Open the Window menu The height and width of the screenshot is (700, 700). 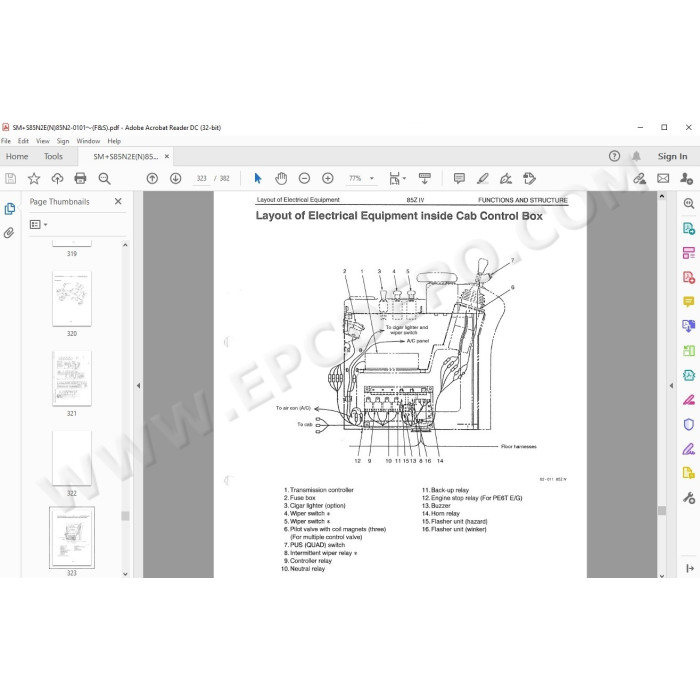pyautogui.click(x=88, y=141)
